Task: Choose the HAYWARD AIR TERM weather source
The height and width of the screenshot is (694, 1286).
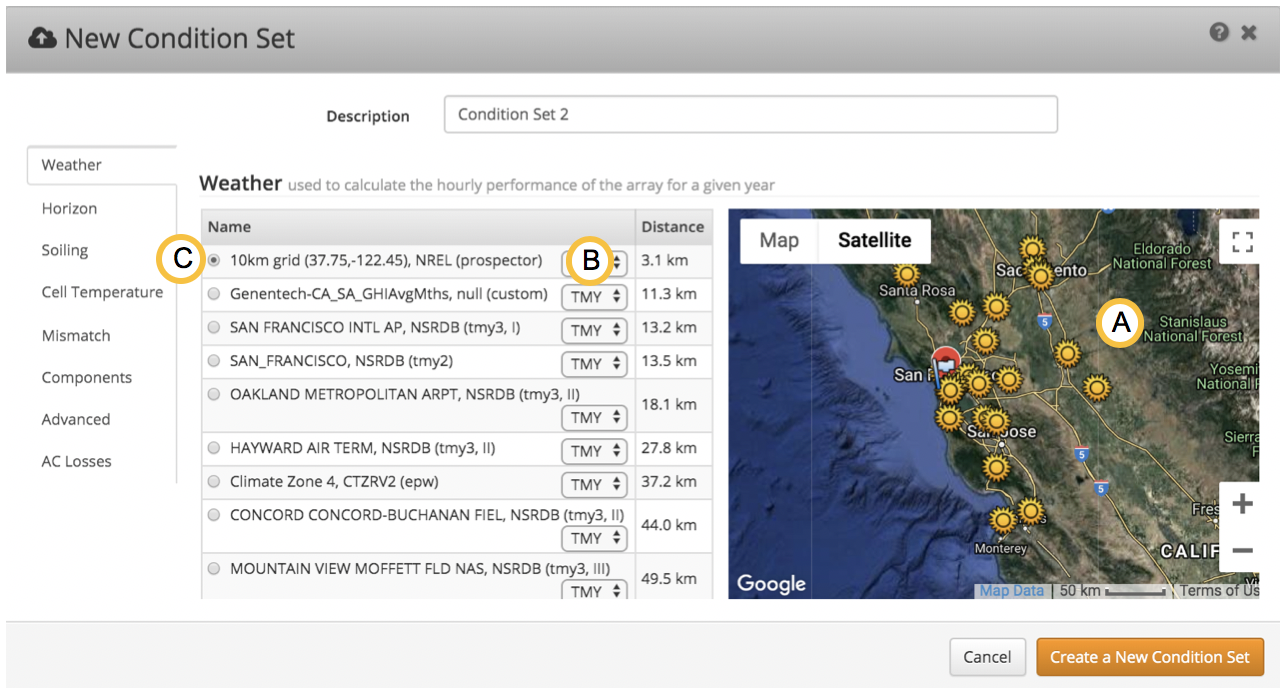Action: [213, 448]
